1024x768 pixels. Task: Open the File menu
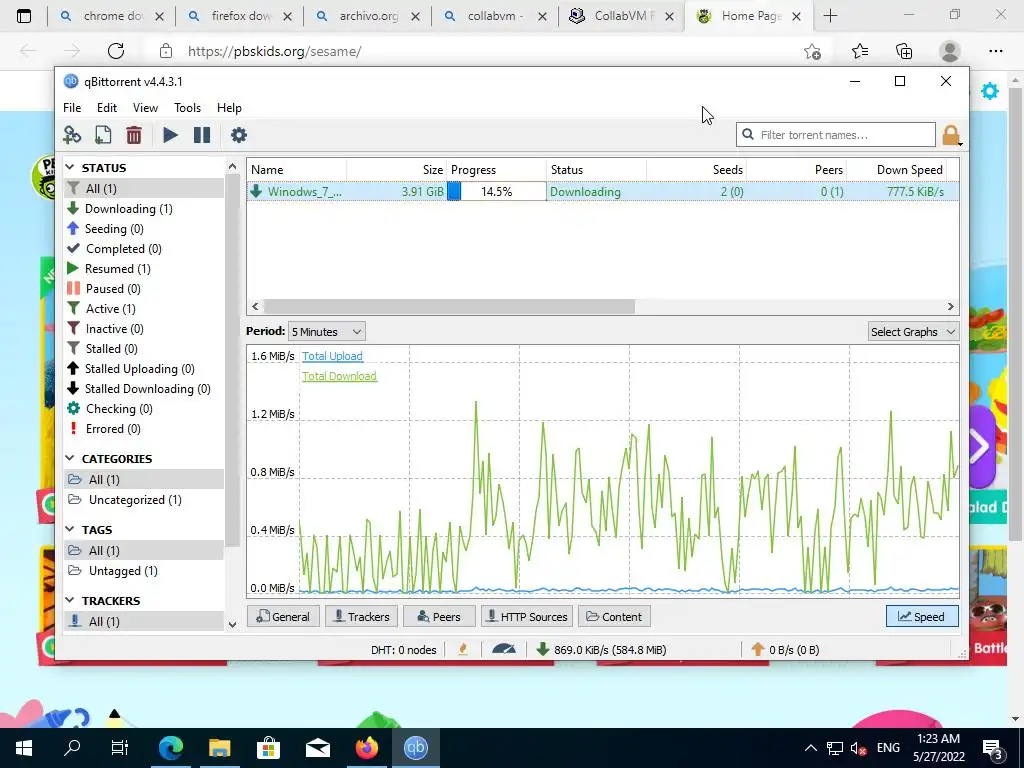72,108
